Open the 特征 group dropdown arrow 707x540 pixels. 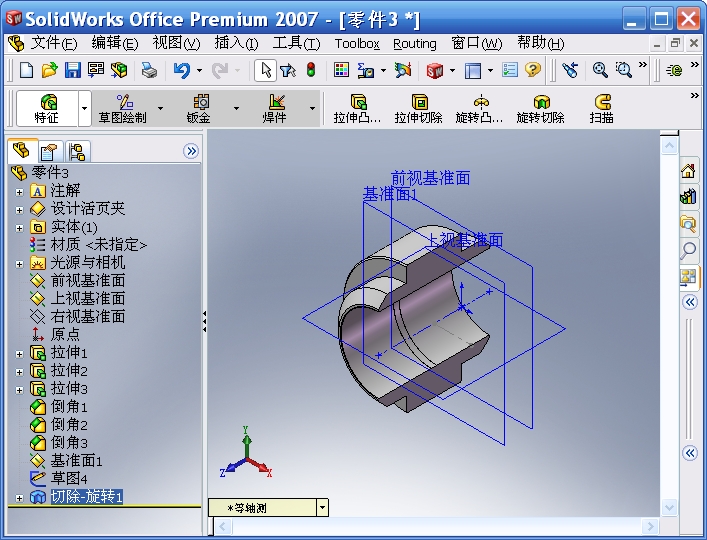pos(84,109)
